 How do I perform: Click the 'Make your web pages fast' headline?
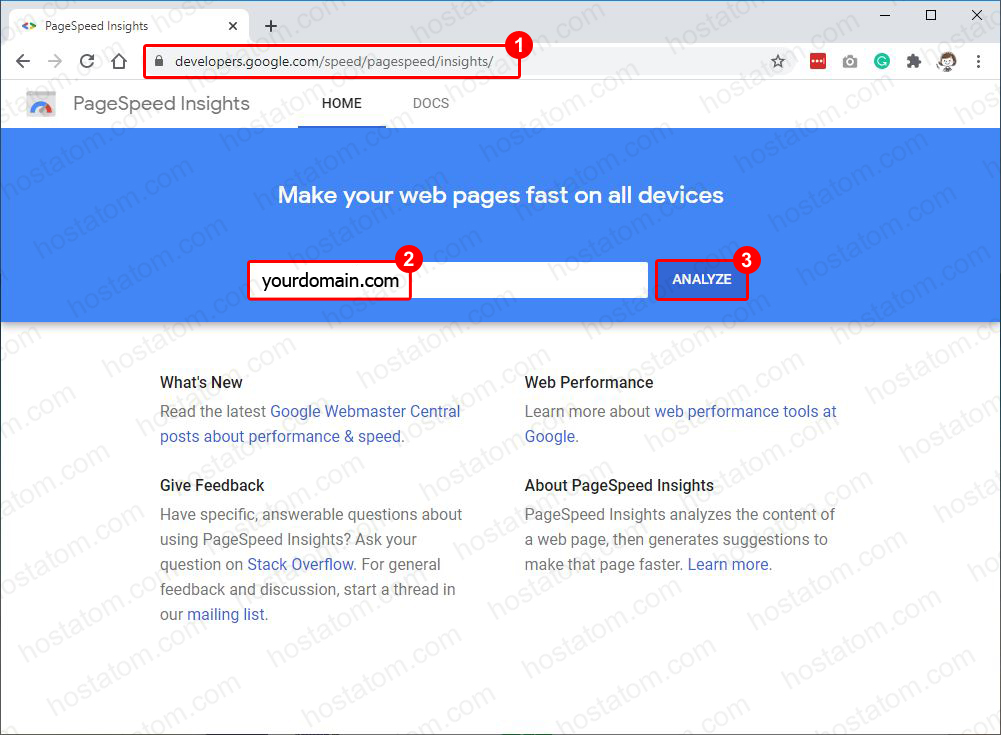click(x=500, y=195)
